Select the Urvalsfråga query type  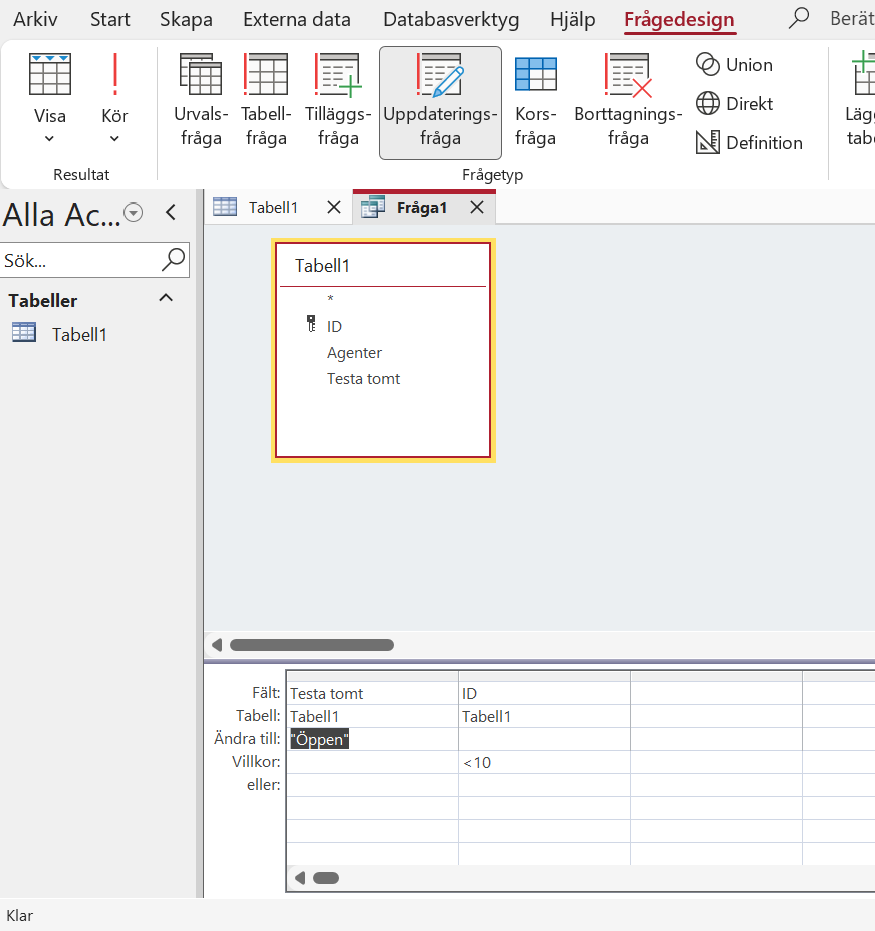[x=201, y=100]
